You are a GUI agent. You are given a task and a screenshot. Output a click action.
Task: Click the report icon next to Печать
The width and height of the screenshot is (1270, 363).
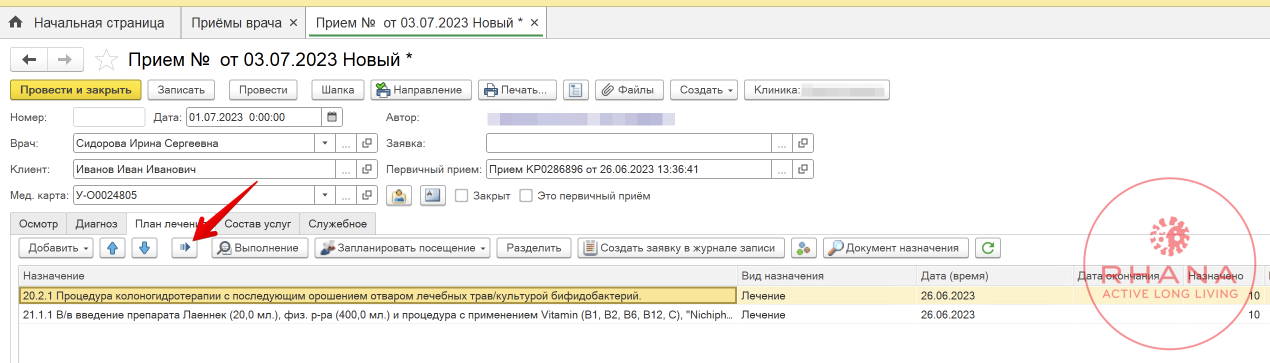(x=575, y=89)
